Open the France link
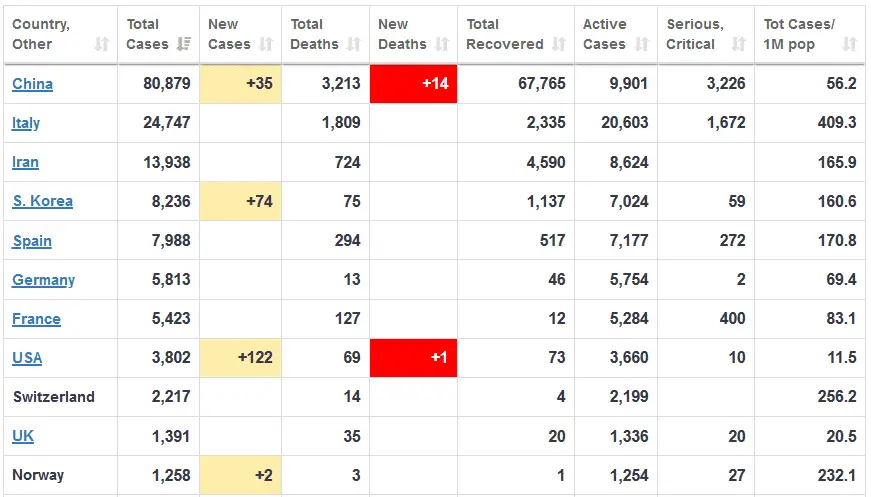871x497 pixels. pos(36,319)
